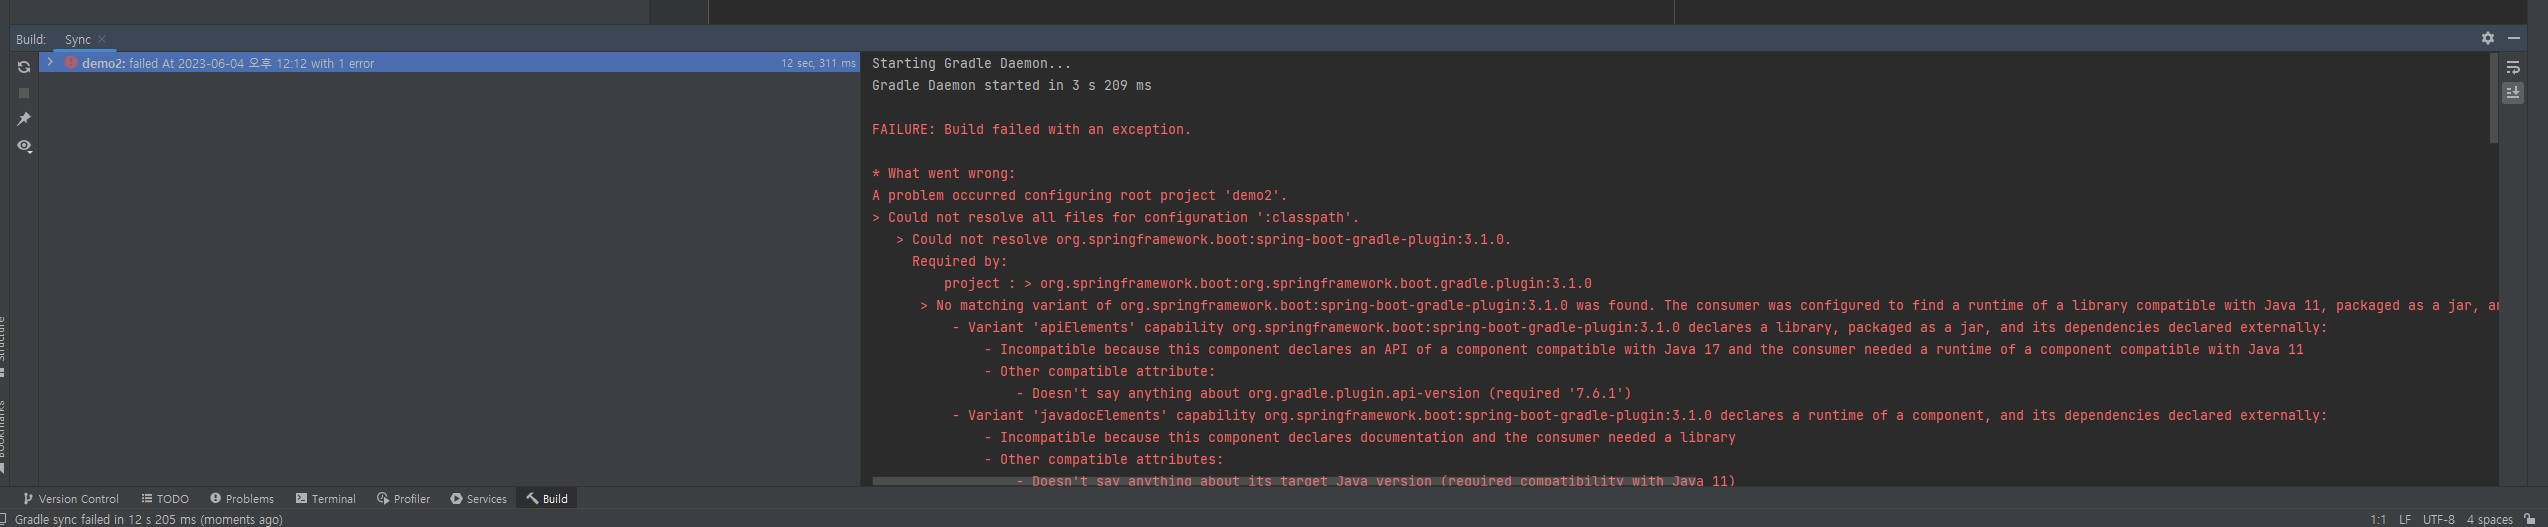
Task: Open the eye icon view filter options
Action: click(24, 146)
